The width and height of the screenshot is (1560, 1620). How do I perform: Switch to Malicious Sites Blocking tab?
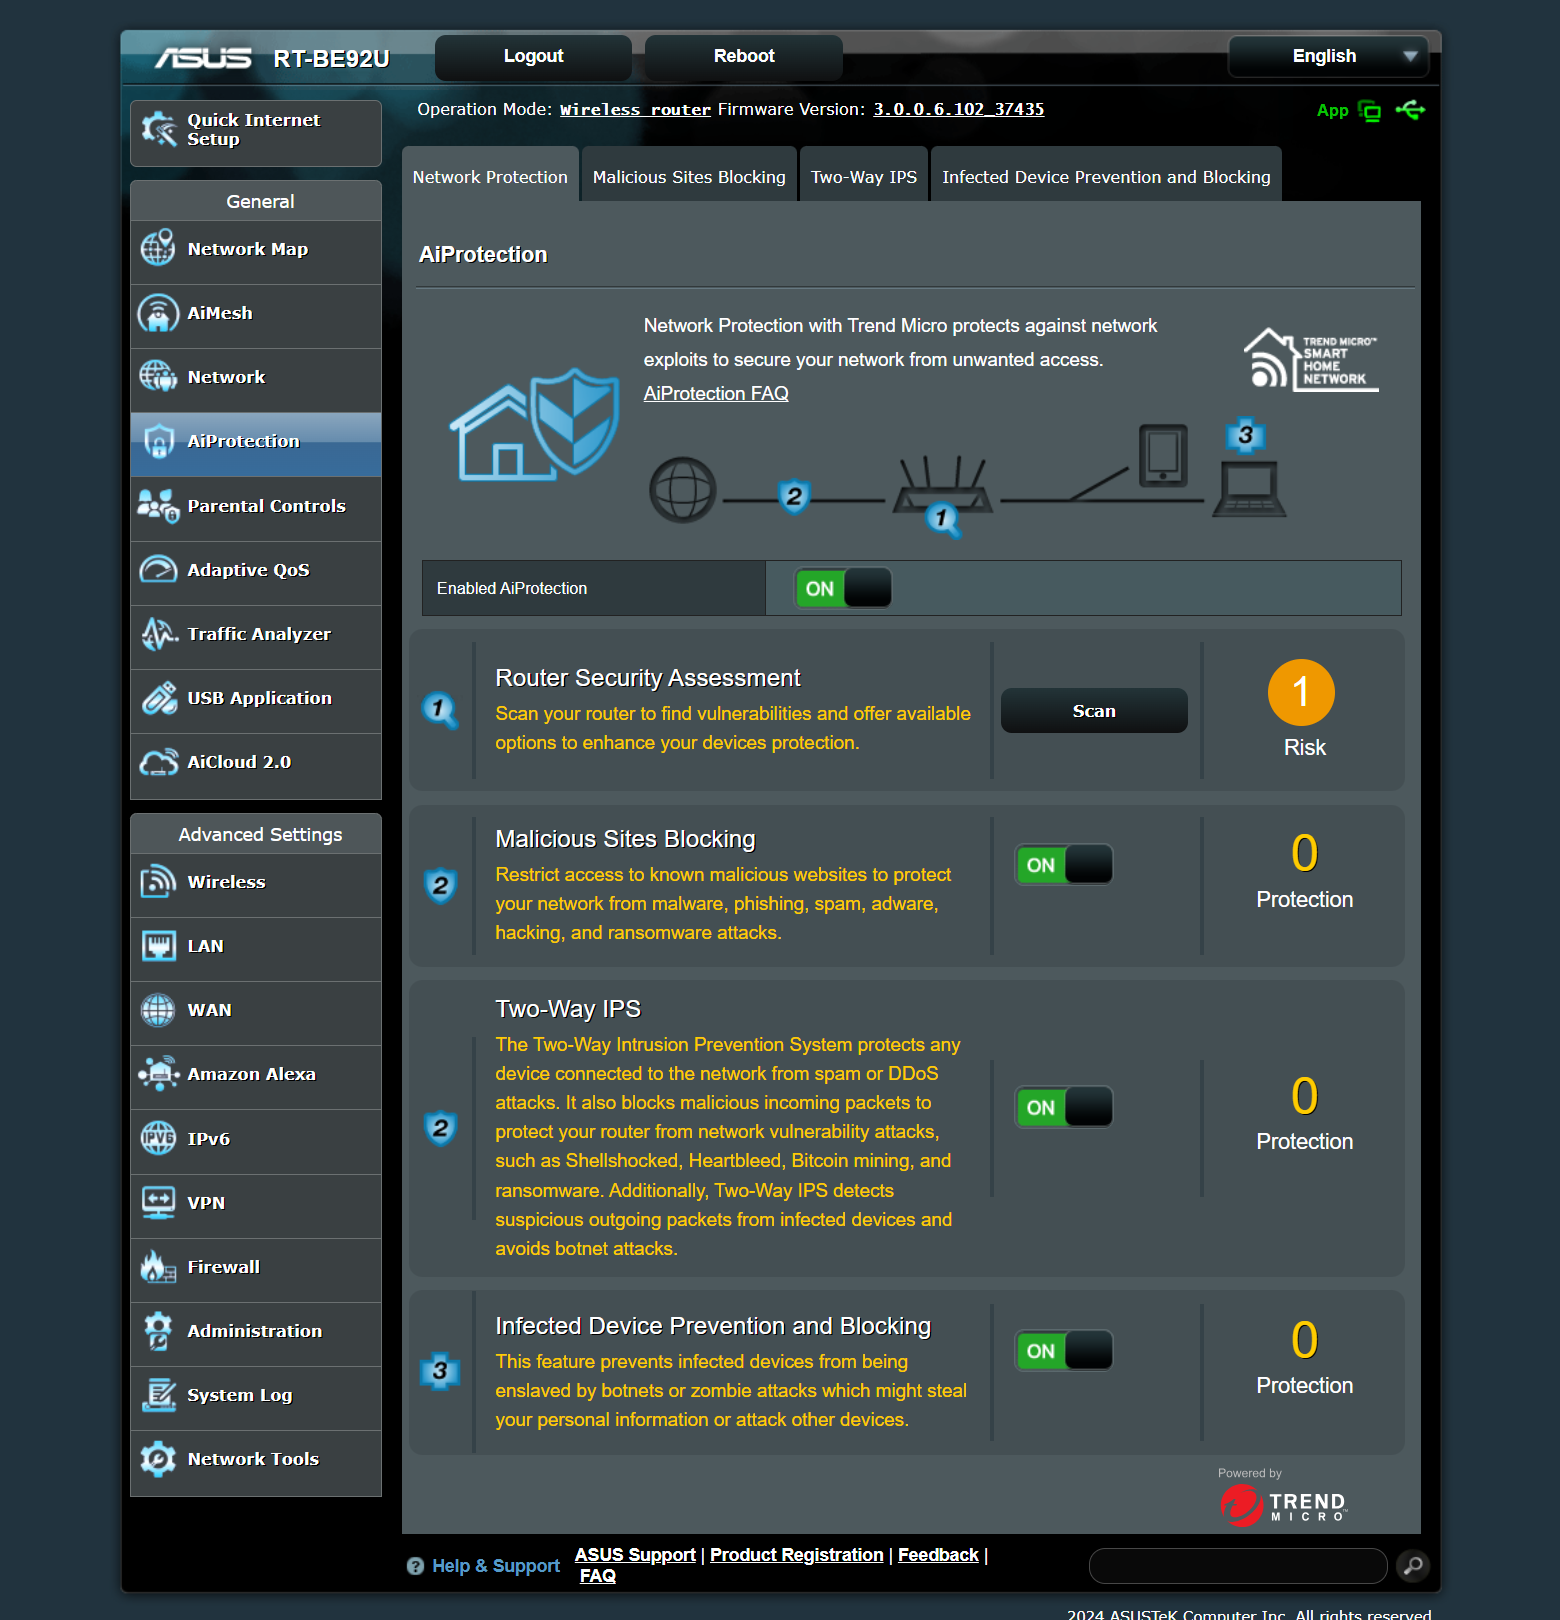(x=689, y=176)
